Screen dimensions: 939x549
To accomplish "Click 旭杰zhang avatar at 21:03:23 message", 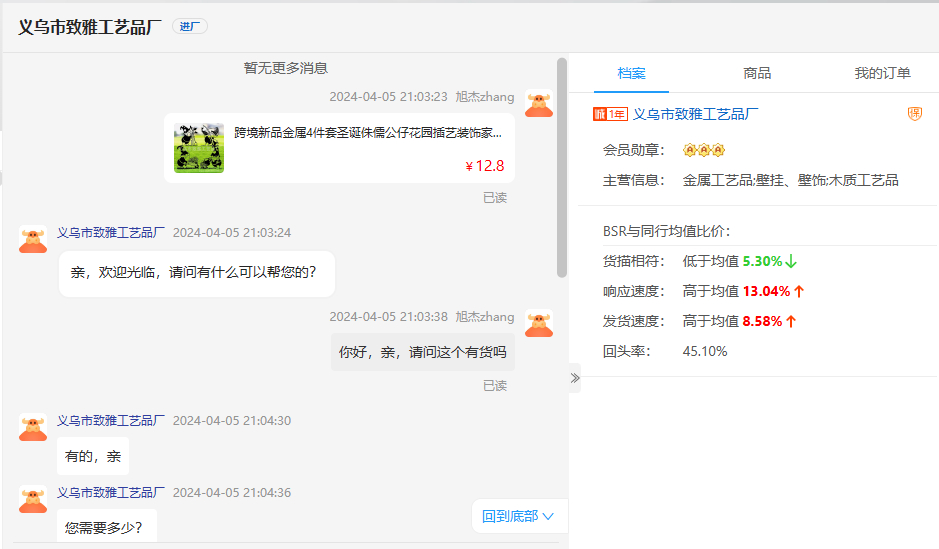I will point(539,104).
